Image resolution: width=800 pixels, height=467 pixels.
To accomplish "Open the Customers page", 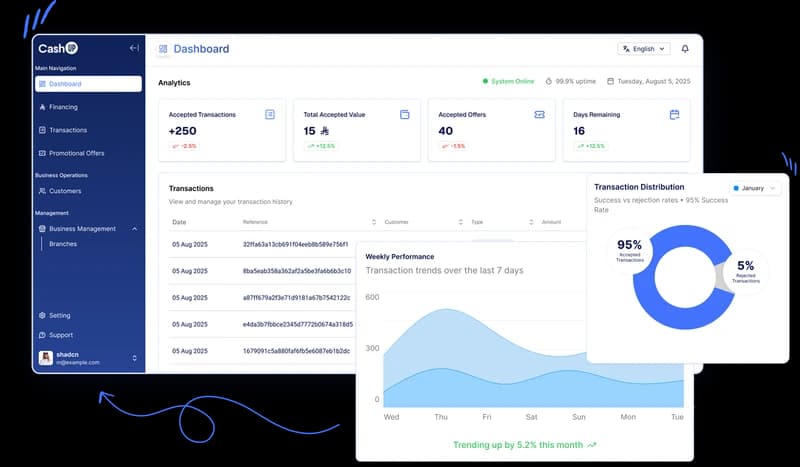I will point(65,191).
